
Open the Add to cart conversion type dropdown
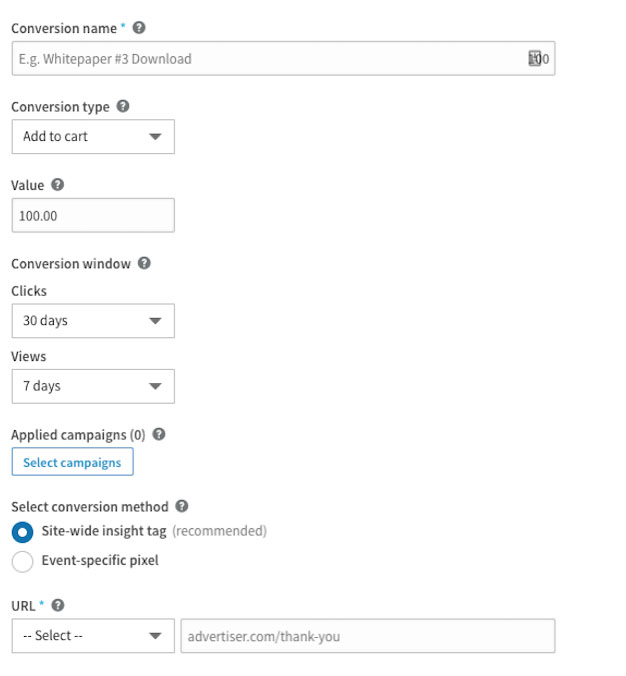click(93, 137)
